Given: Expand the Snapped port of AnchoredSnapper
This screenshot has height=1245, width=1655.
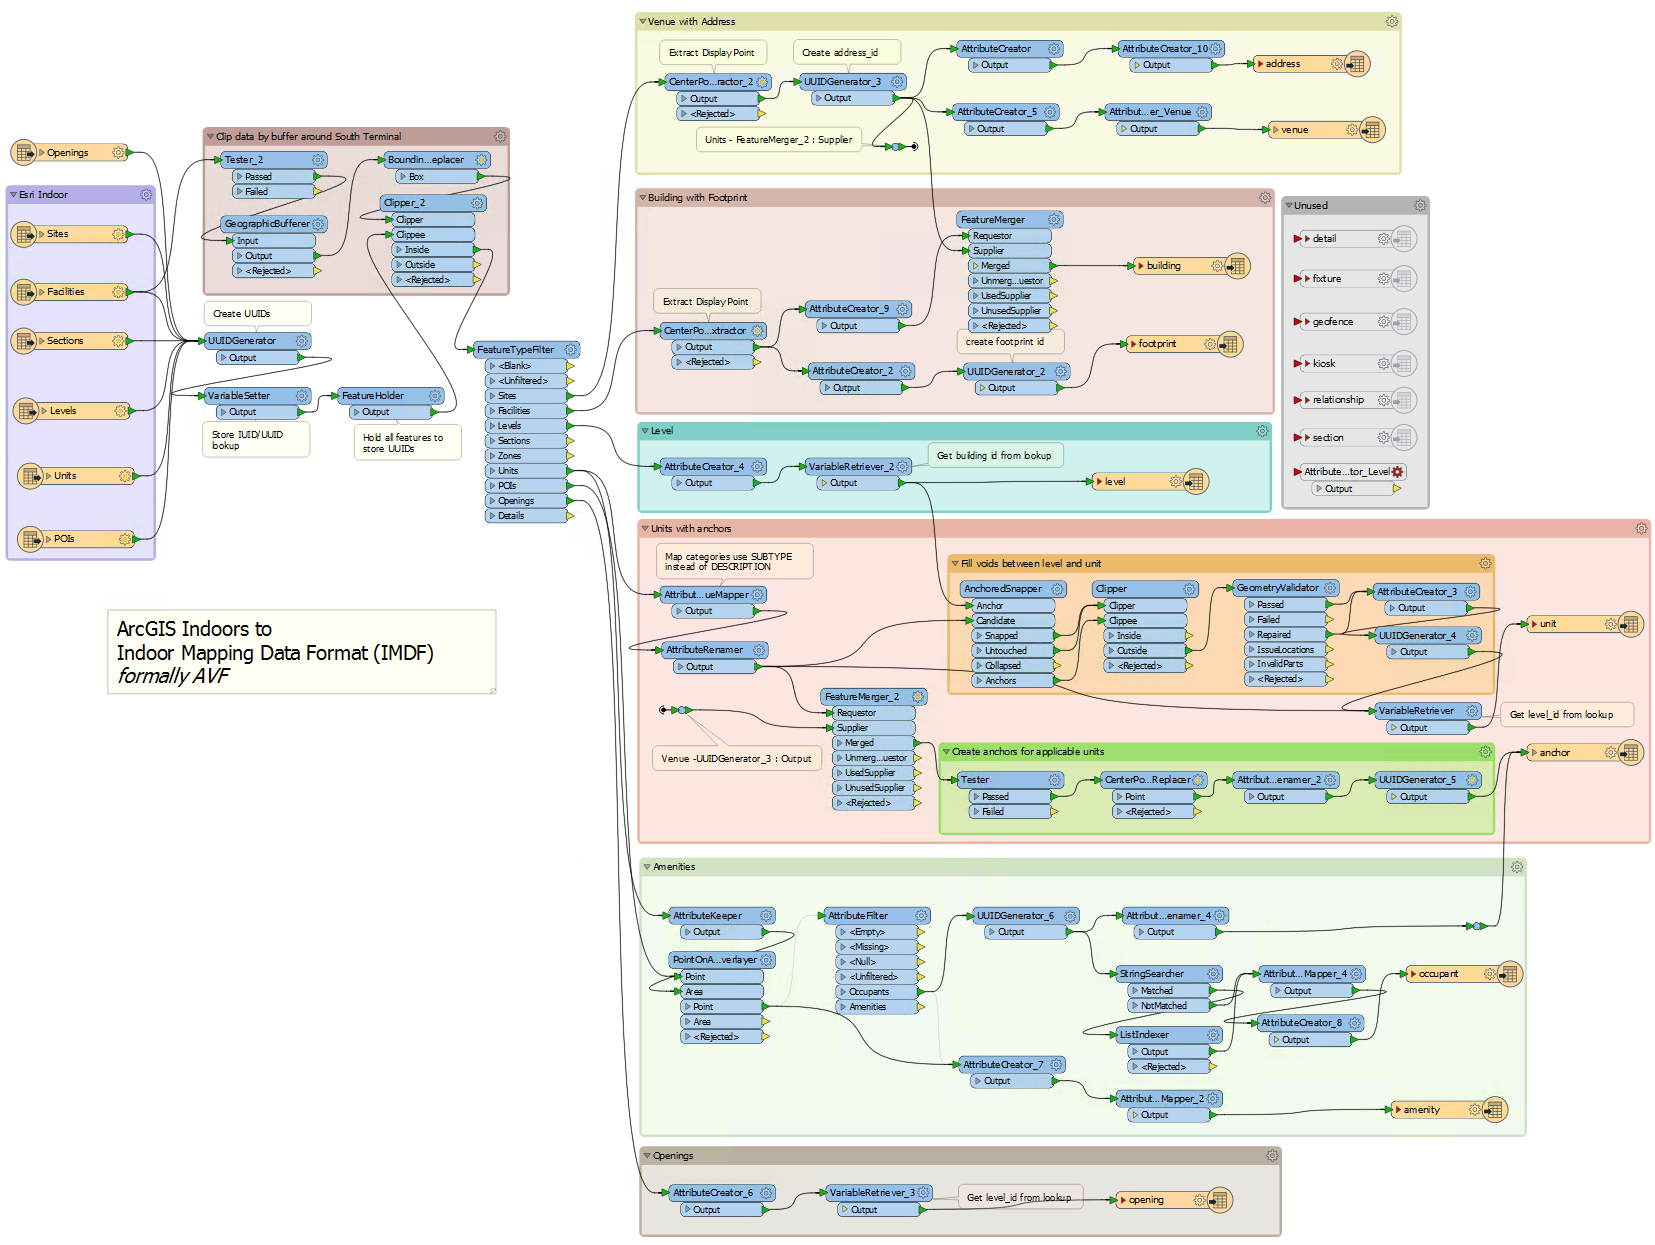Looking at the screenshot, I should [x=979, y=636].
